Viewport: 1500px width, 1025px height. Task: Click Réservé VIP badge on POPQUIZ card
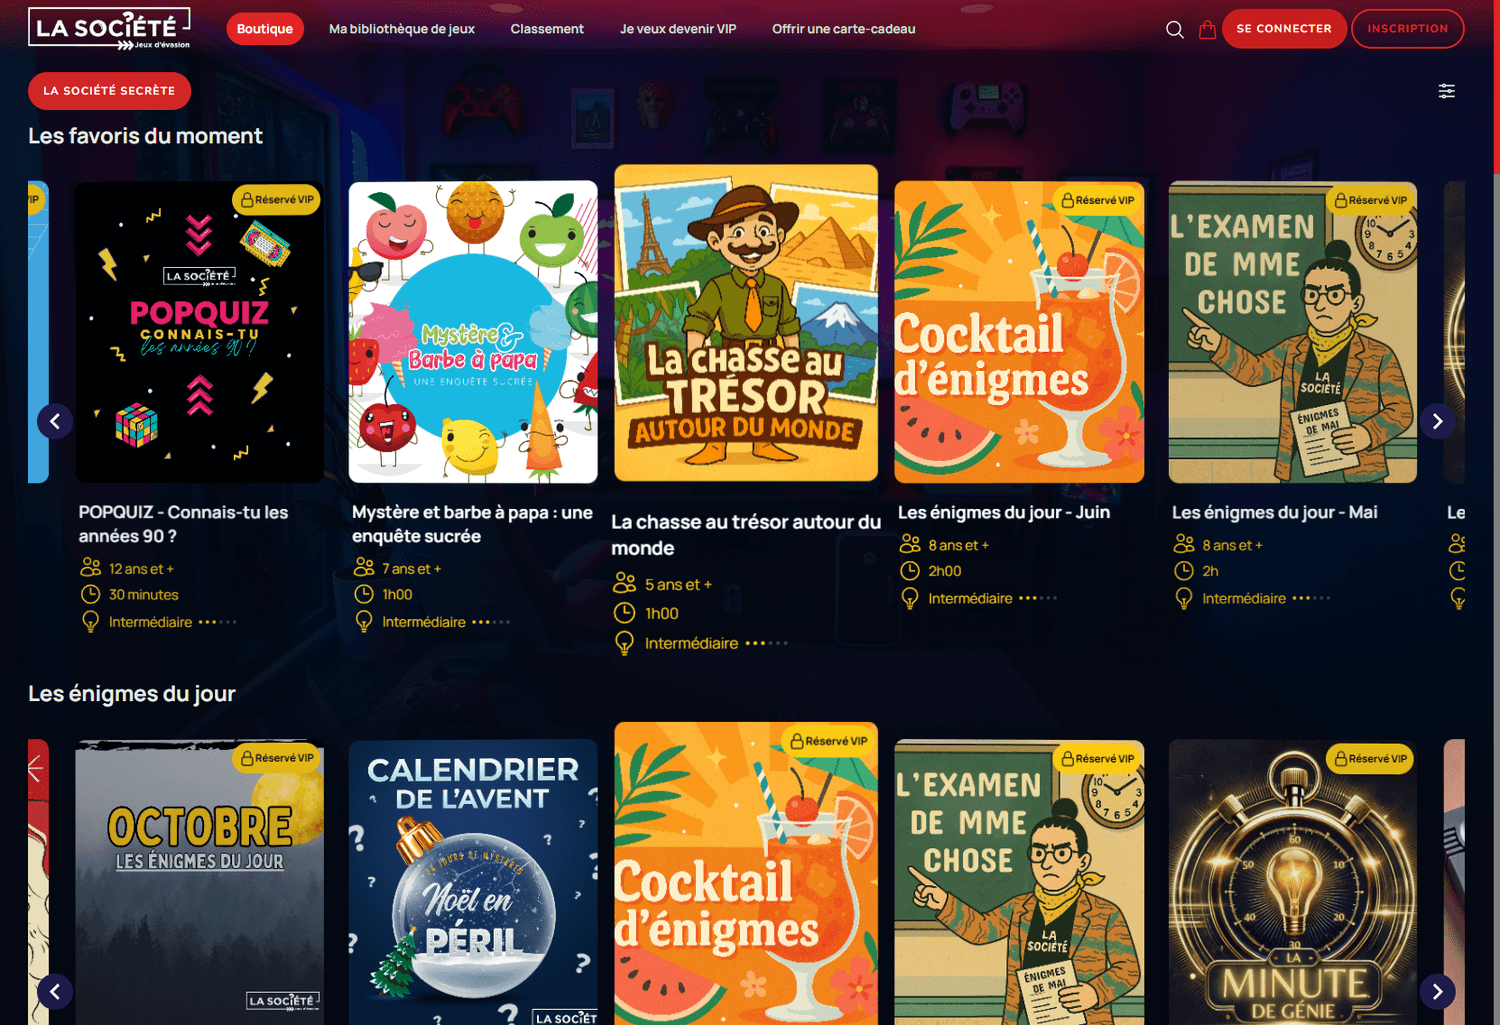[277, 200]
